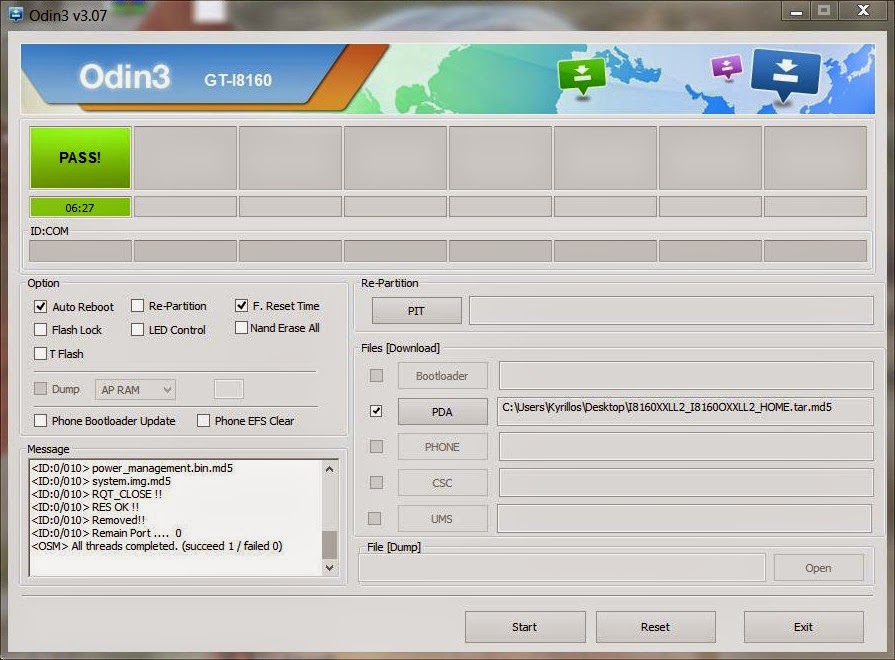Click the 'Removed!!' log line

click(88, 520)
